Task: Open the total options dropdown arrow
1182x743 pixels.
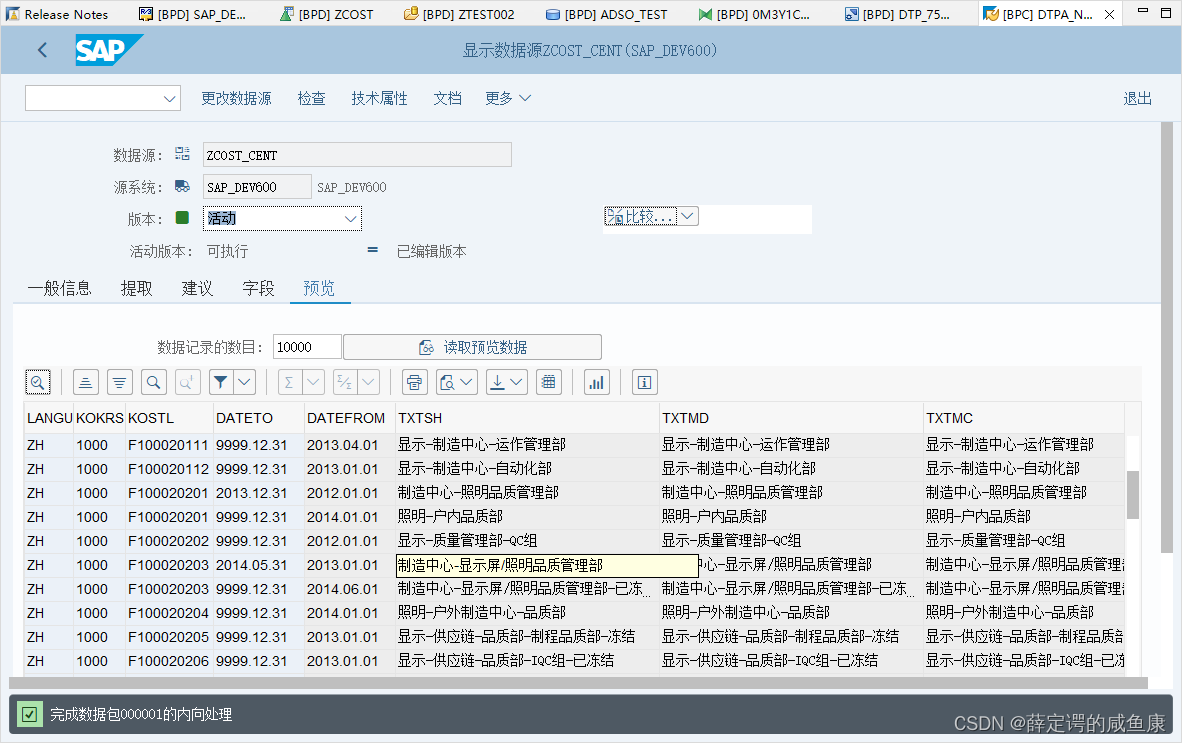Action: tap(314, 382)
